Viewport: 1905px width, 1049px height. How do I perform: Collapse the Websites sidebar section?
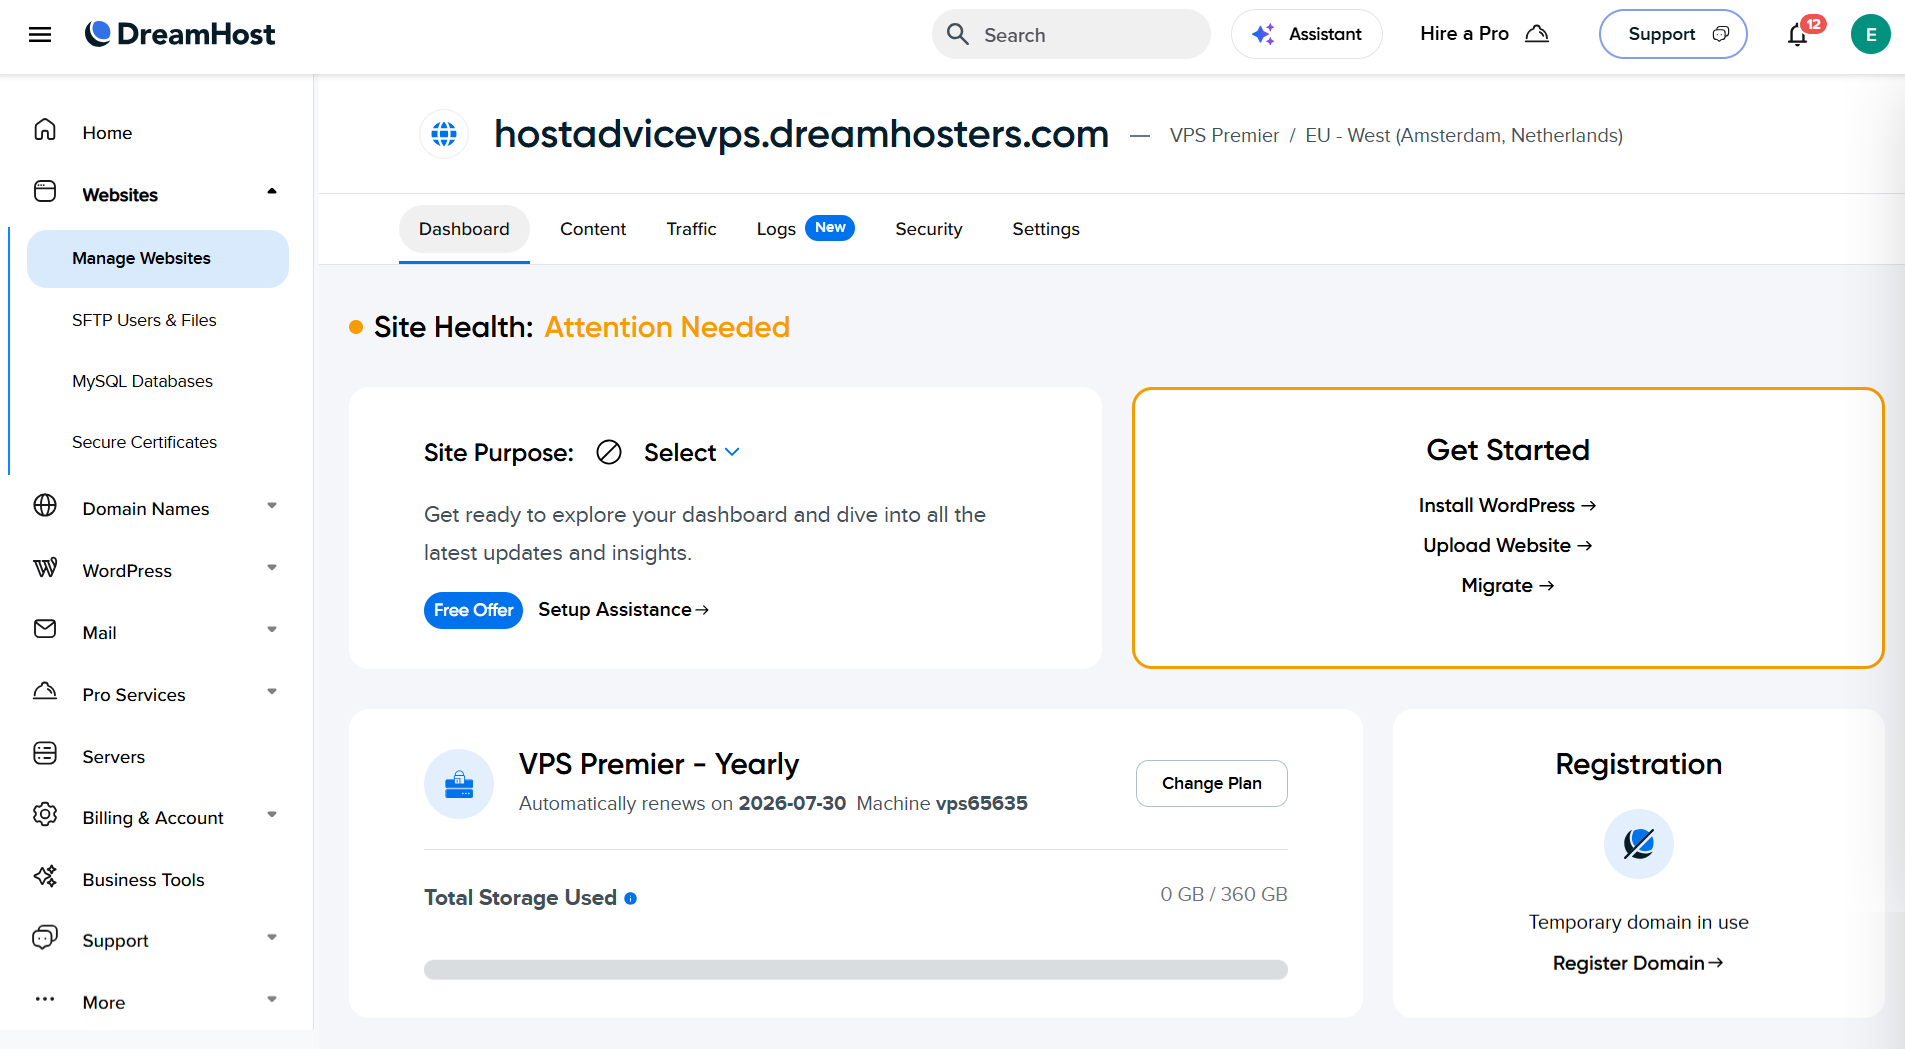(x=272, y=191)
